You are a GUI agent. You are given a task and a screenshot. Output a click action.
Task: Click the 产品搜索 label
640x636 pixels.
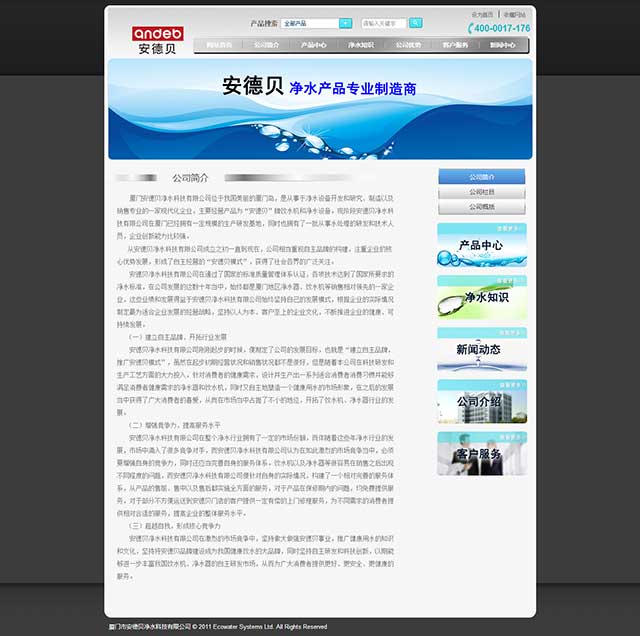point(264,23)
